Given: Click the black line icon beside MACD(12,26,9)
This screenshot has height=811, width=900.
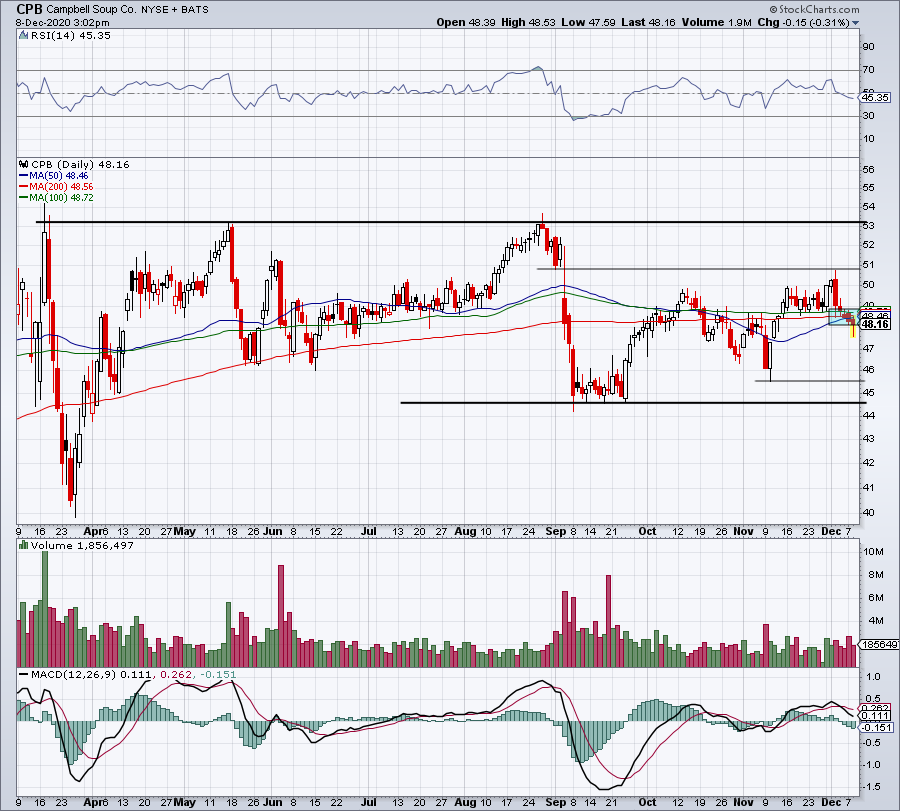Looking at the screenshot, I should pyautogui.click(x=24, y=674).
